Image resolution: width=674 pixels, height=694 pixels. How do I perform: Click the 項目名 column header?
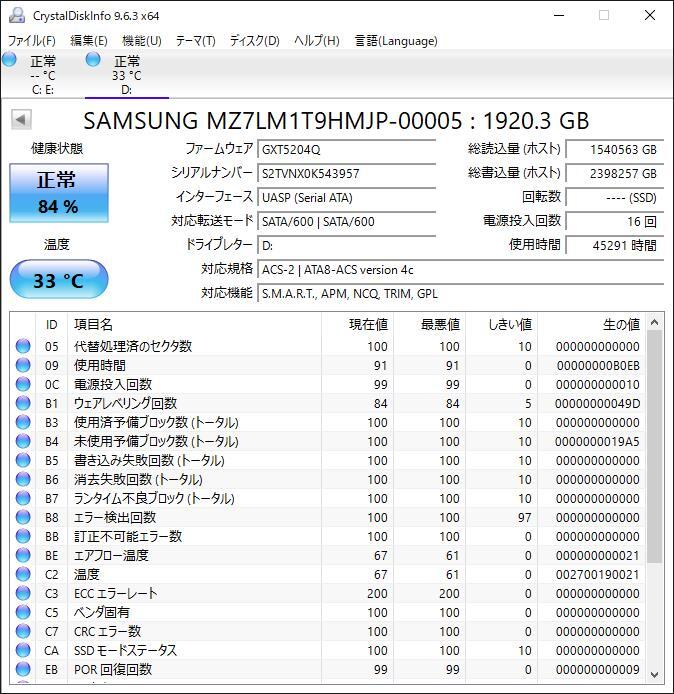tap(194, 324)
